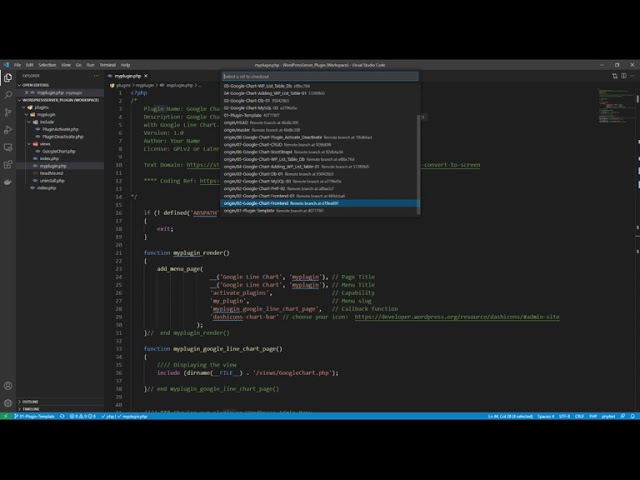The width and height of the screenshot is (640, 480).
Task: Open GoogleChart.php in the views folder
Action: pyautogui.click(x=59, y=151)
